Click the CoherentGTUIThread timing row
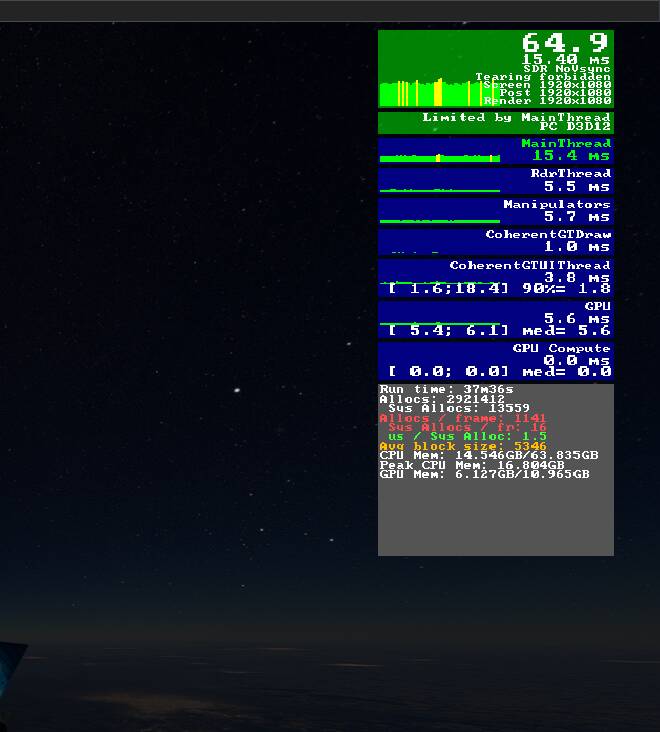 point(495,276)
